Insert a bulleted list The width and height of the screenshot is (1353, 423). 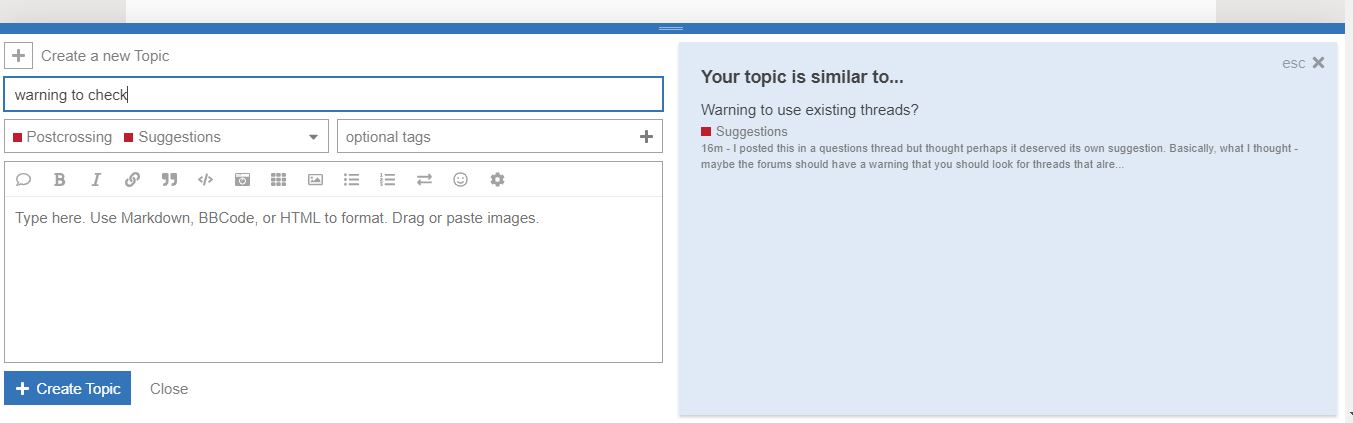351,180
